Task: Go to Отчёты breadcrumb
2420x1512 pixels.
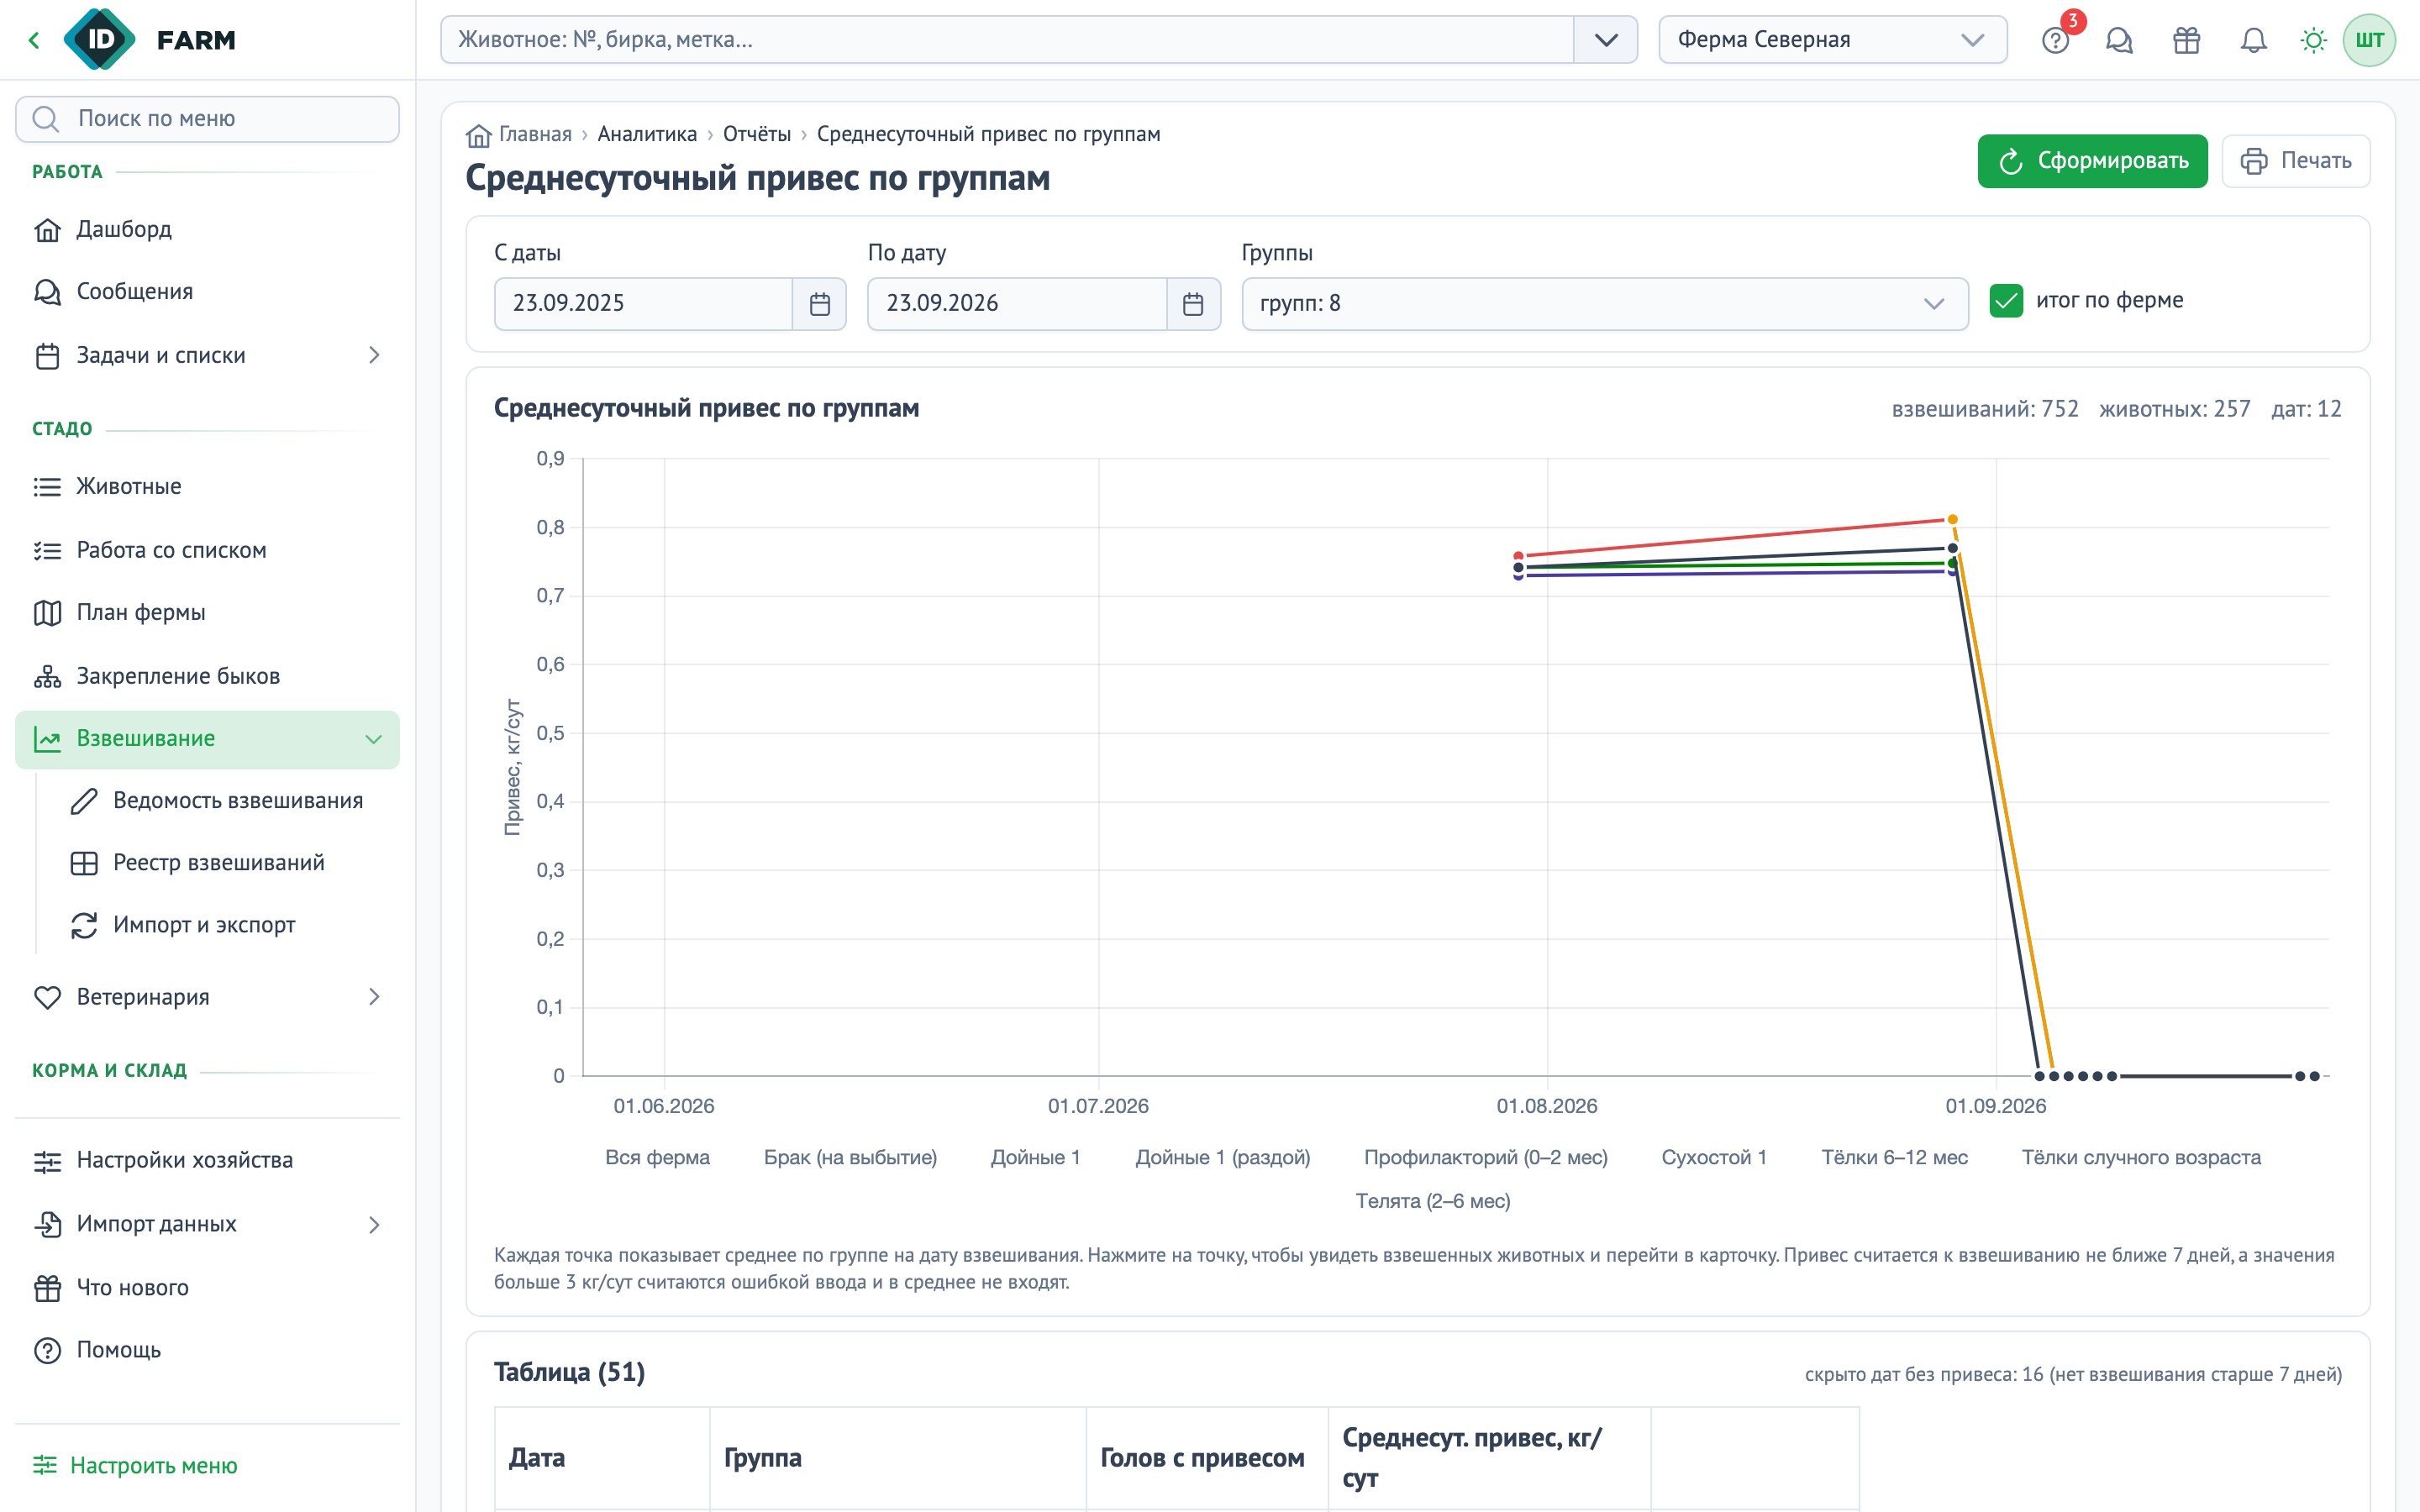Action: [757, 134]
